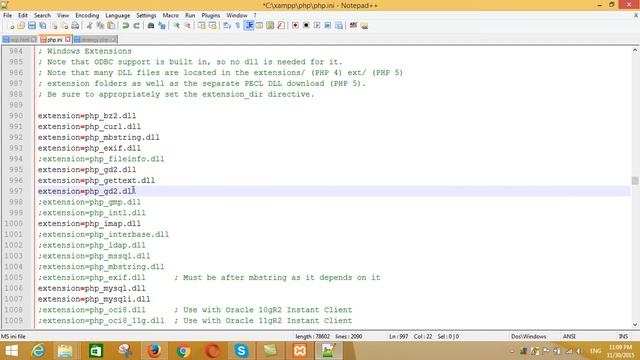Create a new document from the toolbar

click(11, 26)
